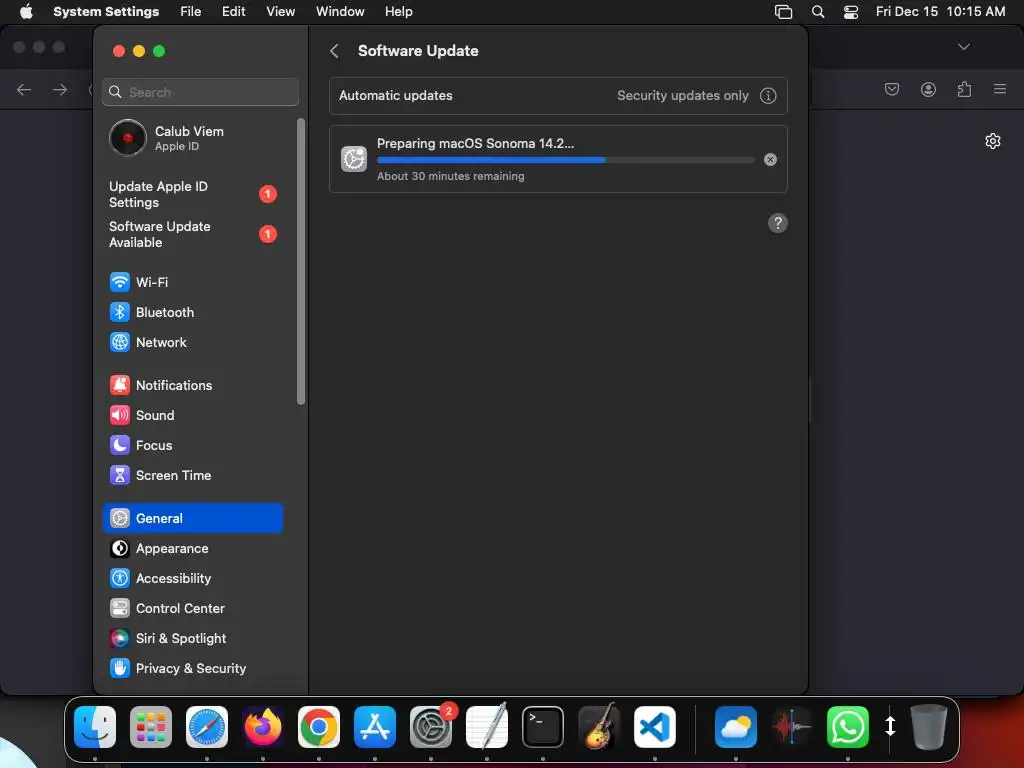
Task: Click the update preparation progress bar
Action: tap(566, 160)
